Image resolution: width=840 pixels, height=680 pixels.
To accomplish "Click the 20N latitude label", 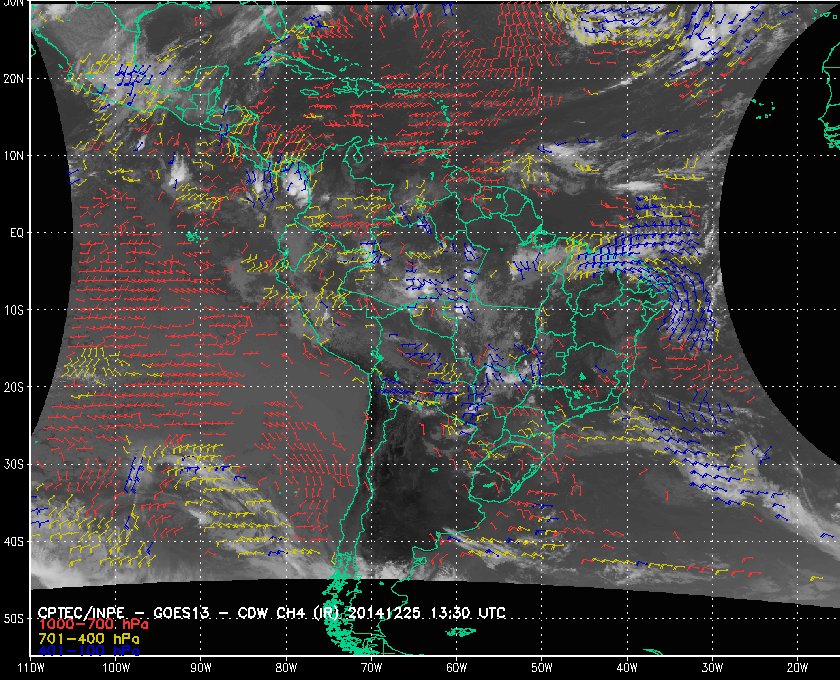I will click(14, 79).
